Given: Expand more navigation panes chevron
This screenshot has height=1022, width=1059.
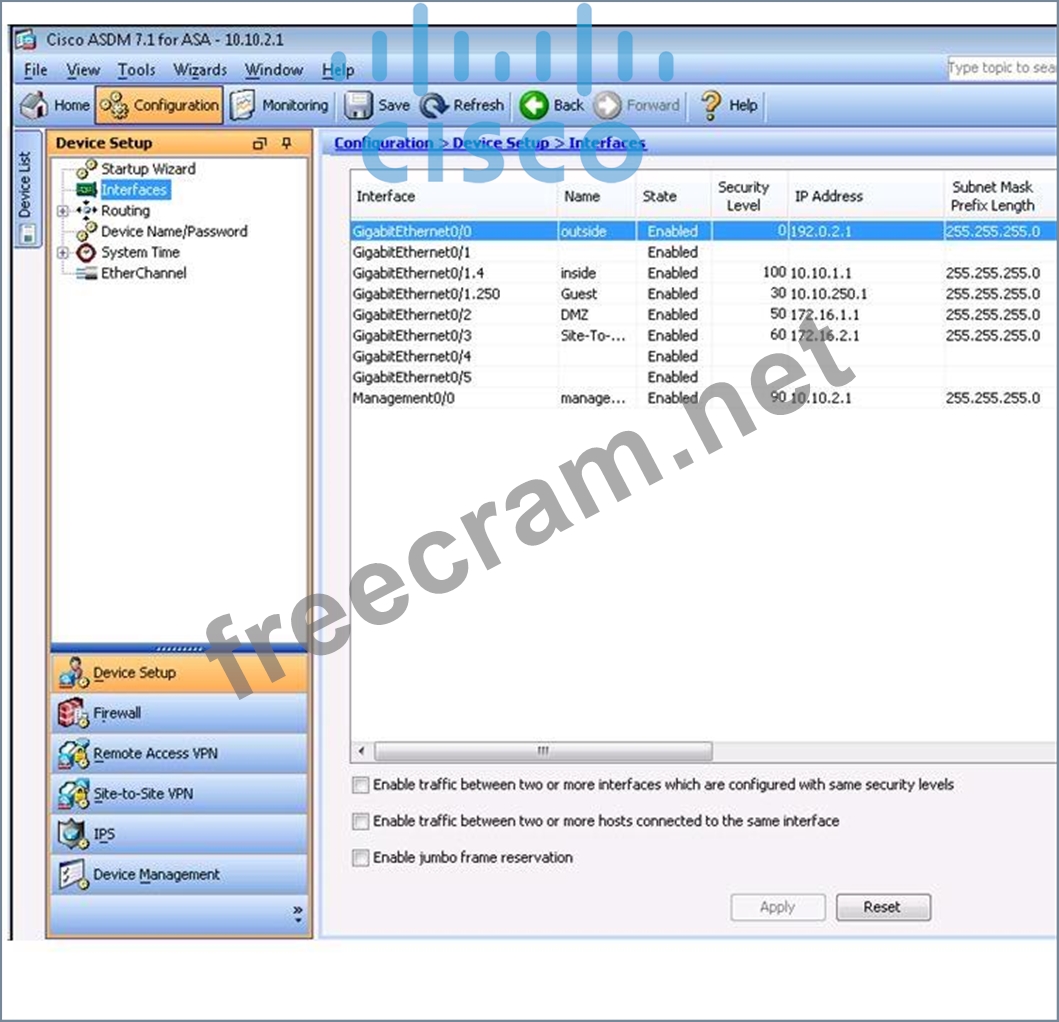Looking at the screenshot, I should (x=297, y=914).
